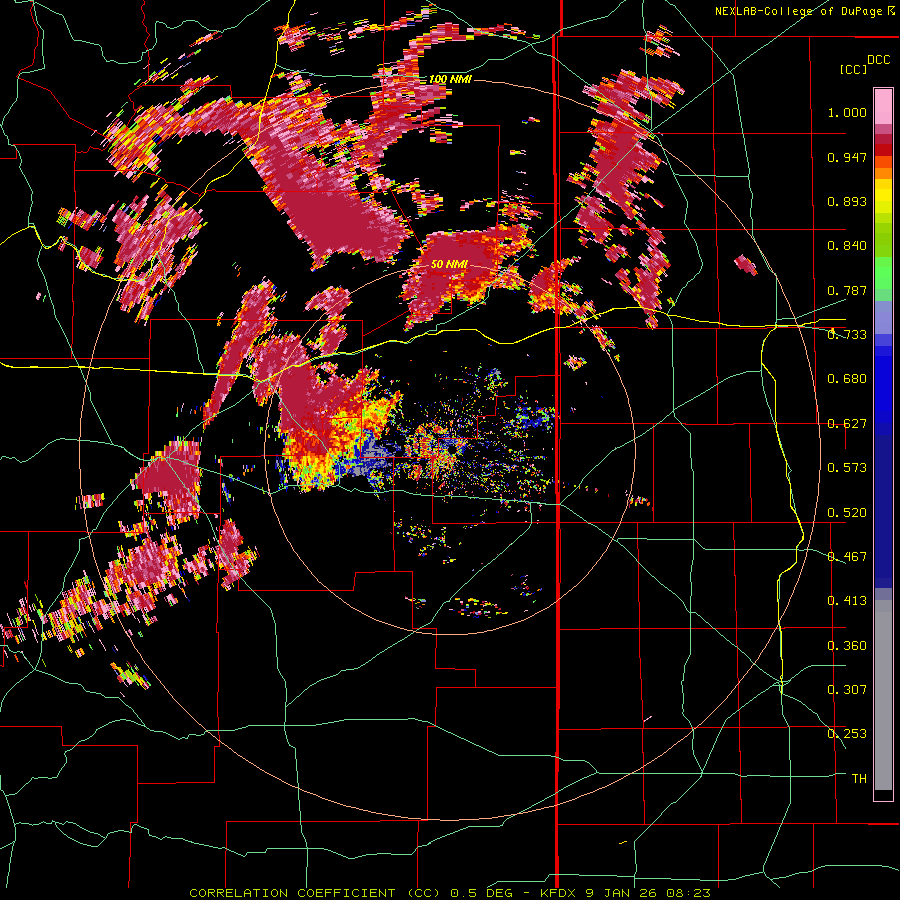This screenshot has width=900, height=900.
Task: Click the 0.893 scale value
Action: click(x=847, y=201)
